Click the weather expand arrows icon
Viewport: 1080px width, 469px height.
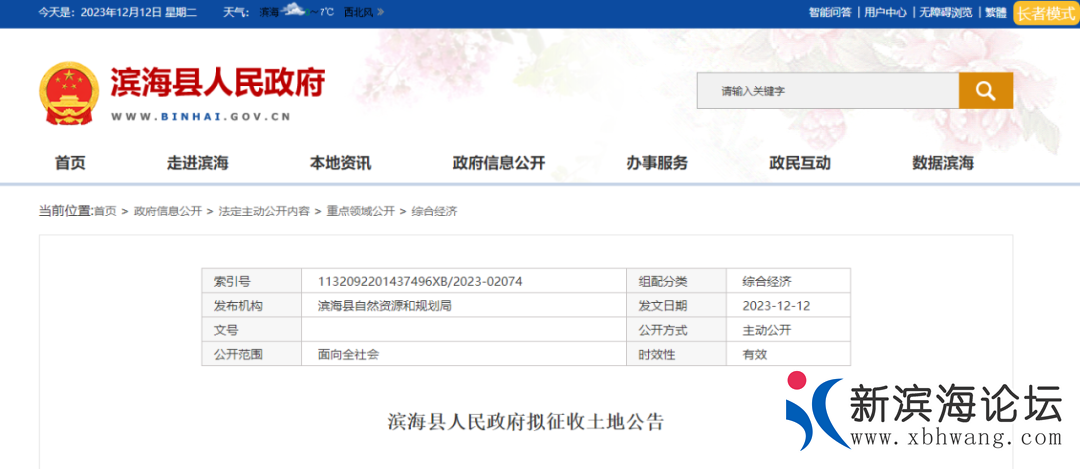pos(382,12)
